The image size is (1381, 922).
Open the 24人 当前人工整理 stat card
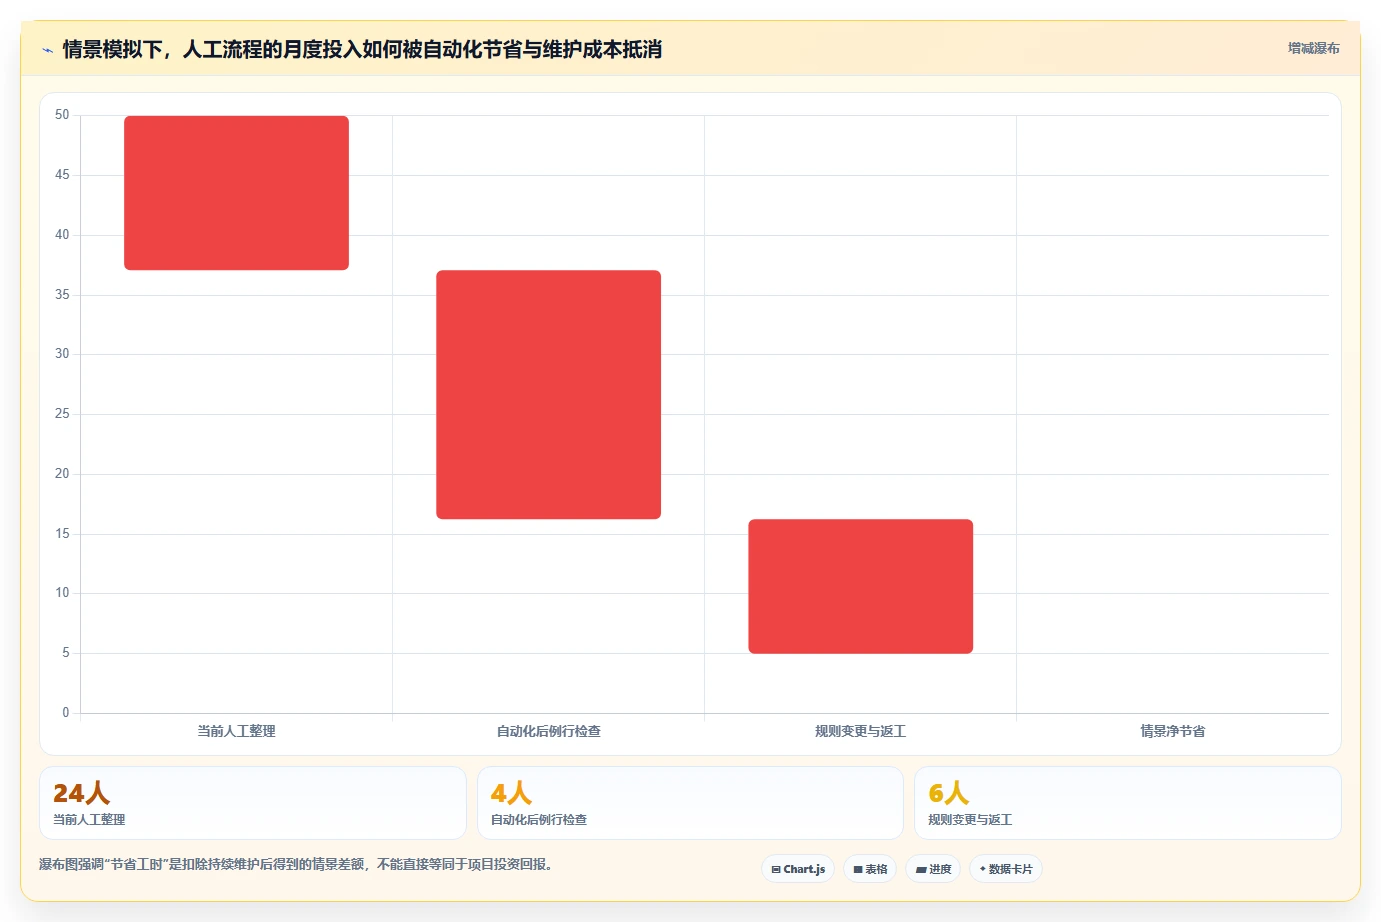pyautogui.click(x=253, y=803)
